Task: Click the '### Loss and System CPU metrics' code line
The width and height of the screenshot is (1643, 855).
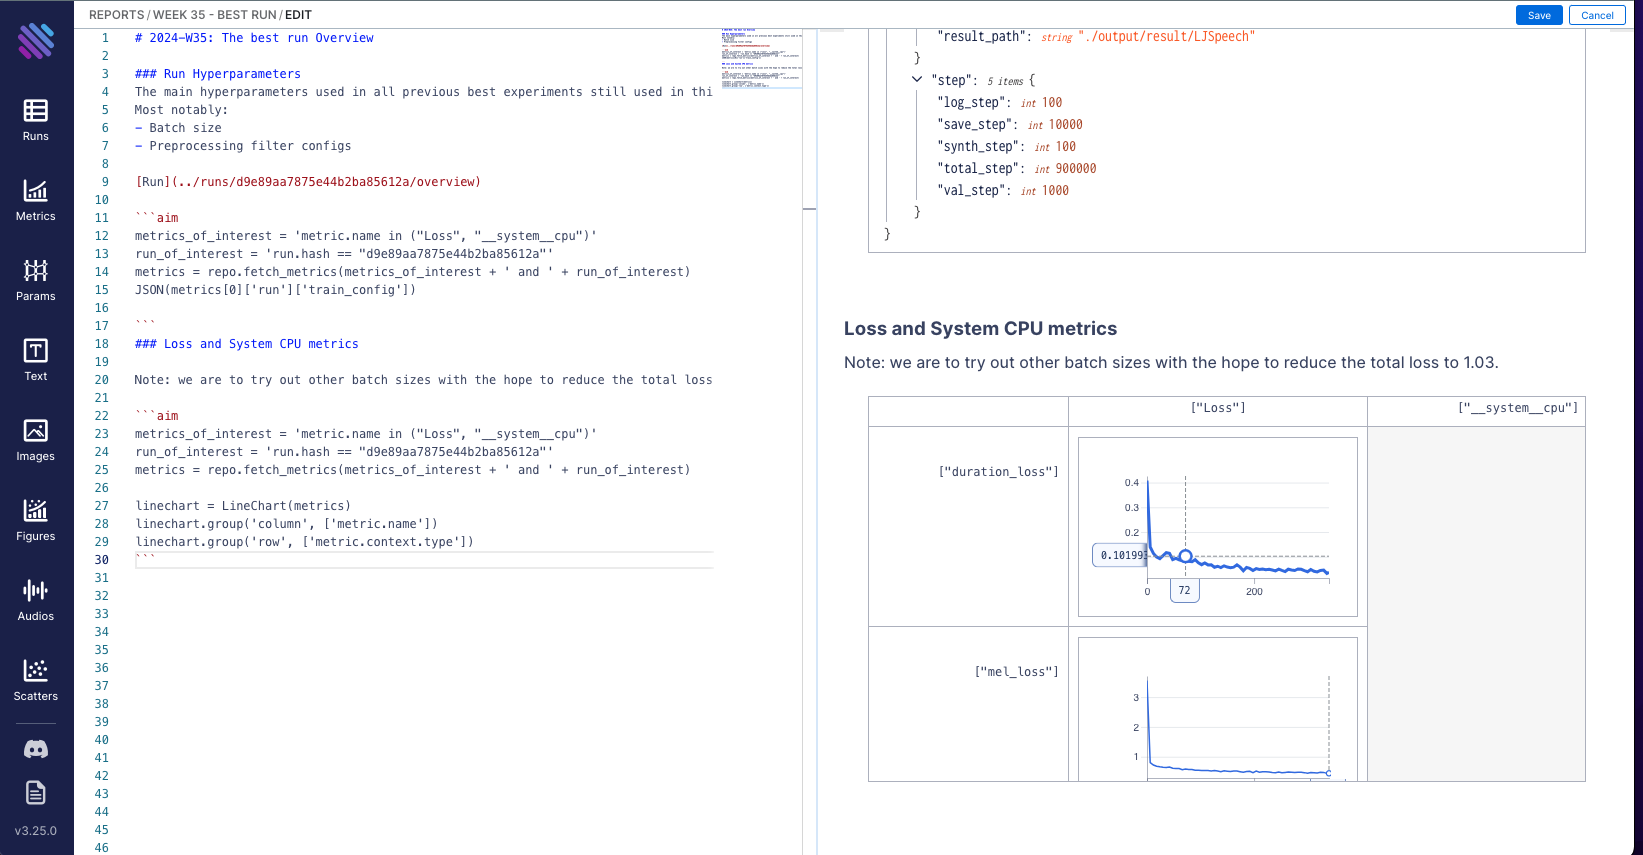Action: click(x=247, y=344)
